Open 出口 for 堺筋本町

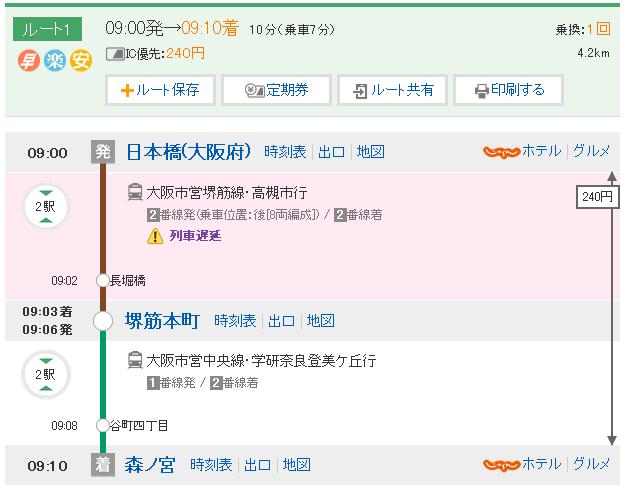[x=281, y=321]
